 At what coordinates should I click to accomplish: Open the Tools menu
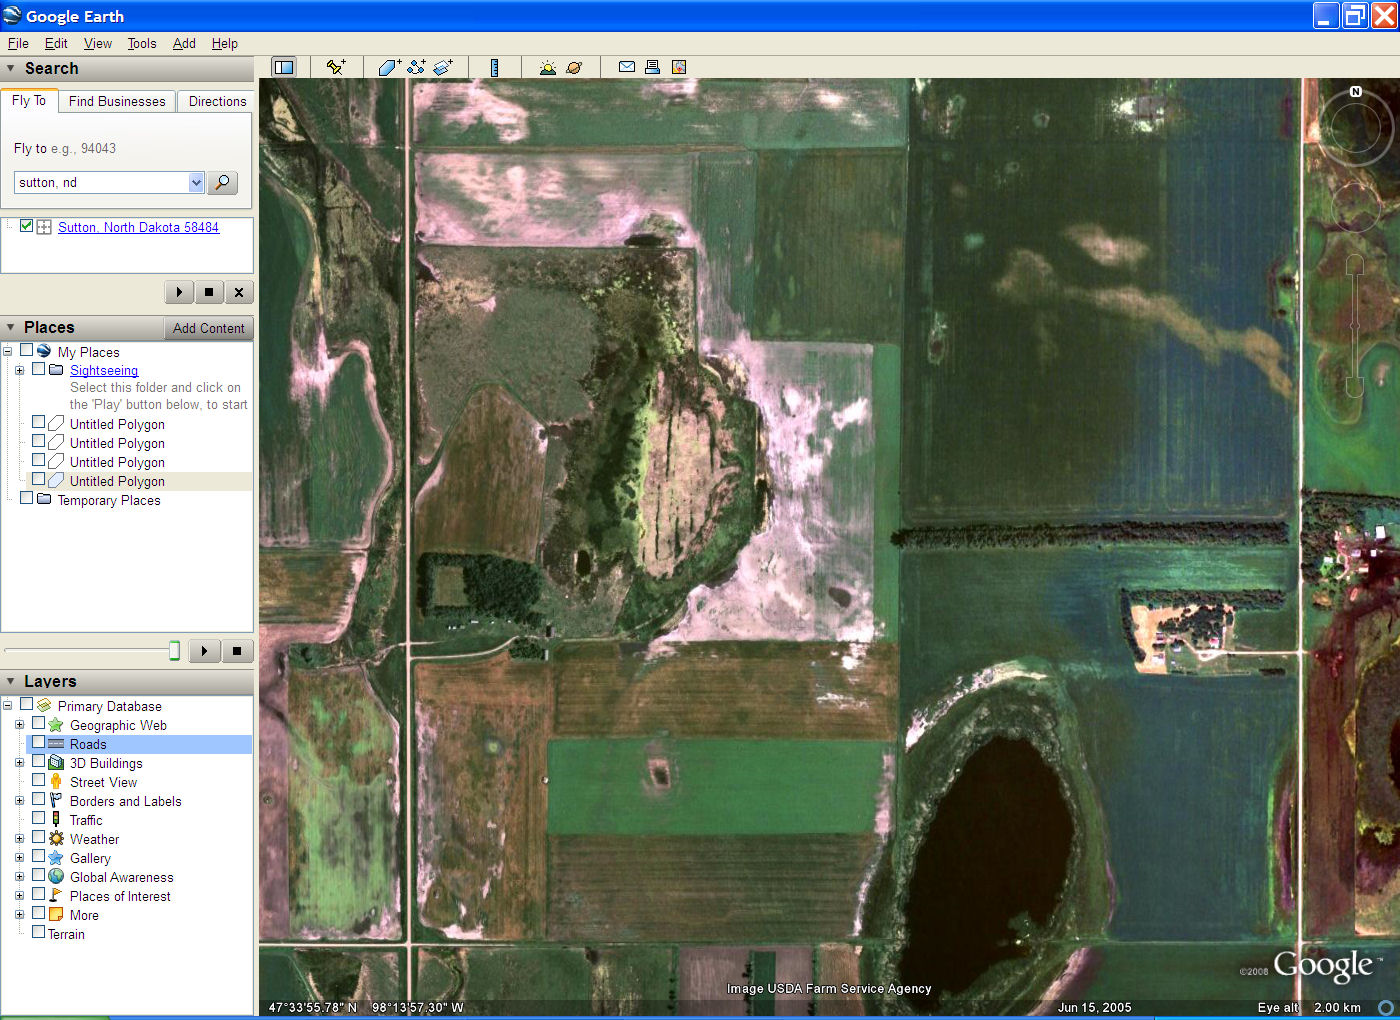142,43
